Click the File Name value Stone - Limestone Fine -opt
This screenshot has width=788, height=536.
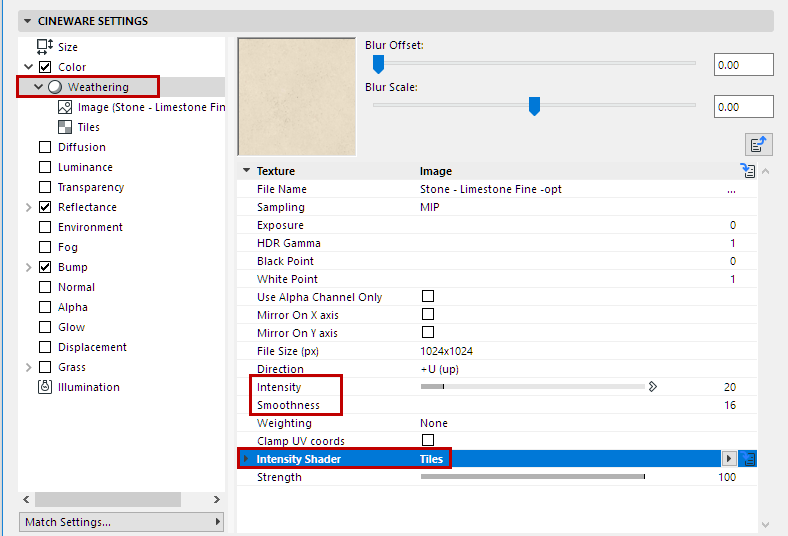[490, 189]
